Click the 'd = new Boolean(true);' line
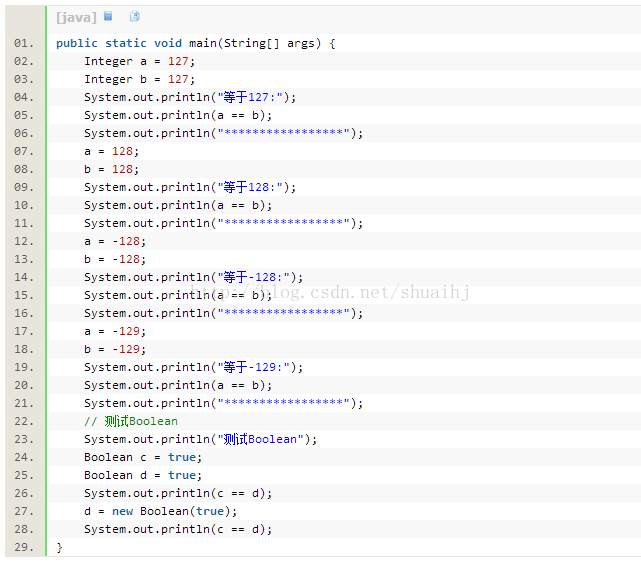Image resolution: width=641 pixels, height=562 pixels. click(x=160, y=511)
